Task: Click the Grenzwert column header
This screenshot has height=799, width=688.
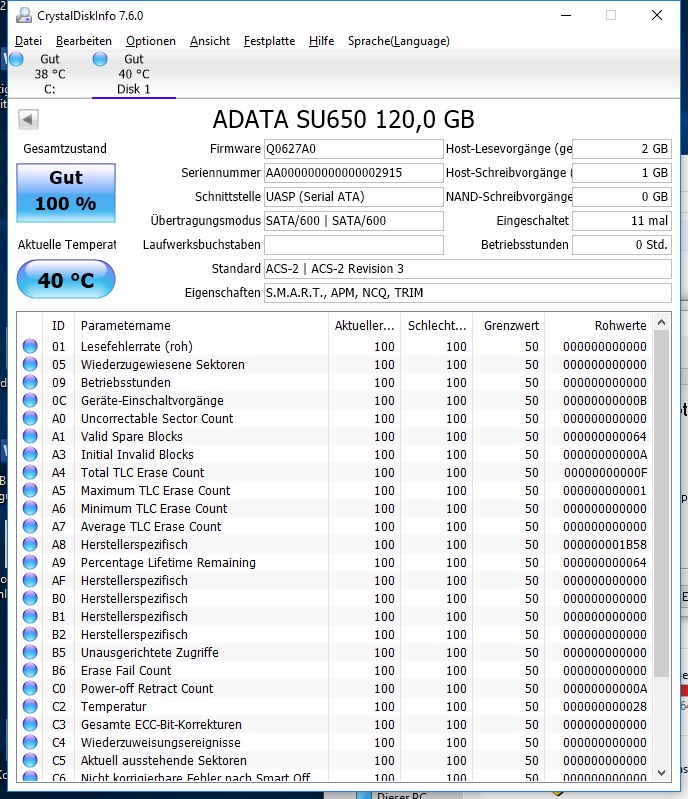Action: 509,326
